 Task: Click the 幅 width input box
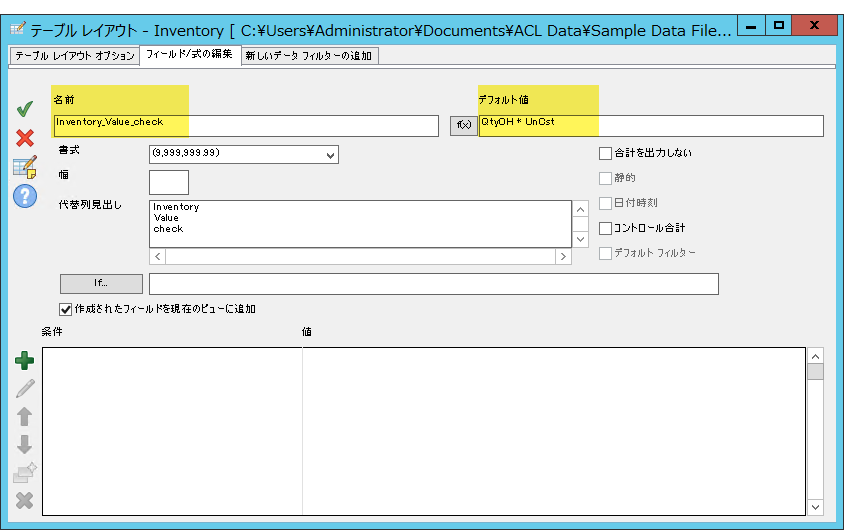(168, 182)
